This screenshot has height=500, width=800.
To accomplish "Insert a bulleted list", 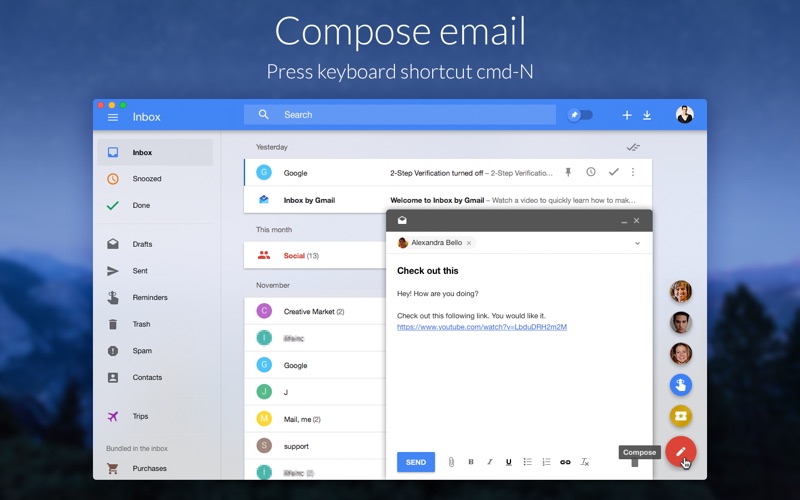I will pyautogui.click(x=527, y=462).
